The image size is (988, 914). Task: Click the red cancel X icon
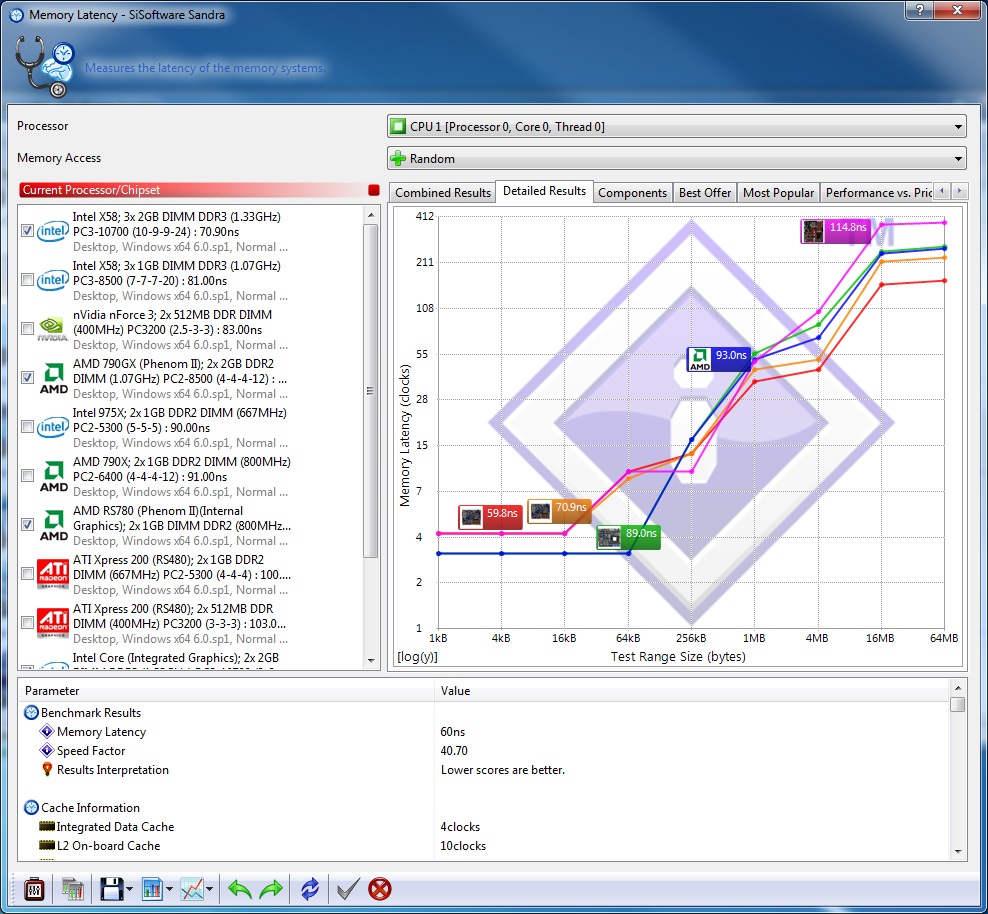click(x=380, y=889)
